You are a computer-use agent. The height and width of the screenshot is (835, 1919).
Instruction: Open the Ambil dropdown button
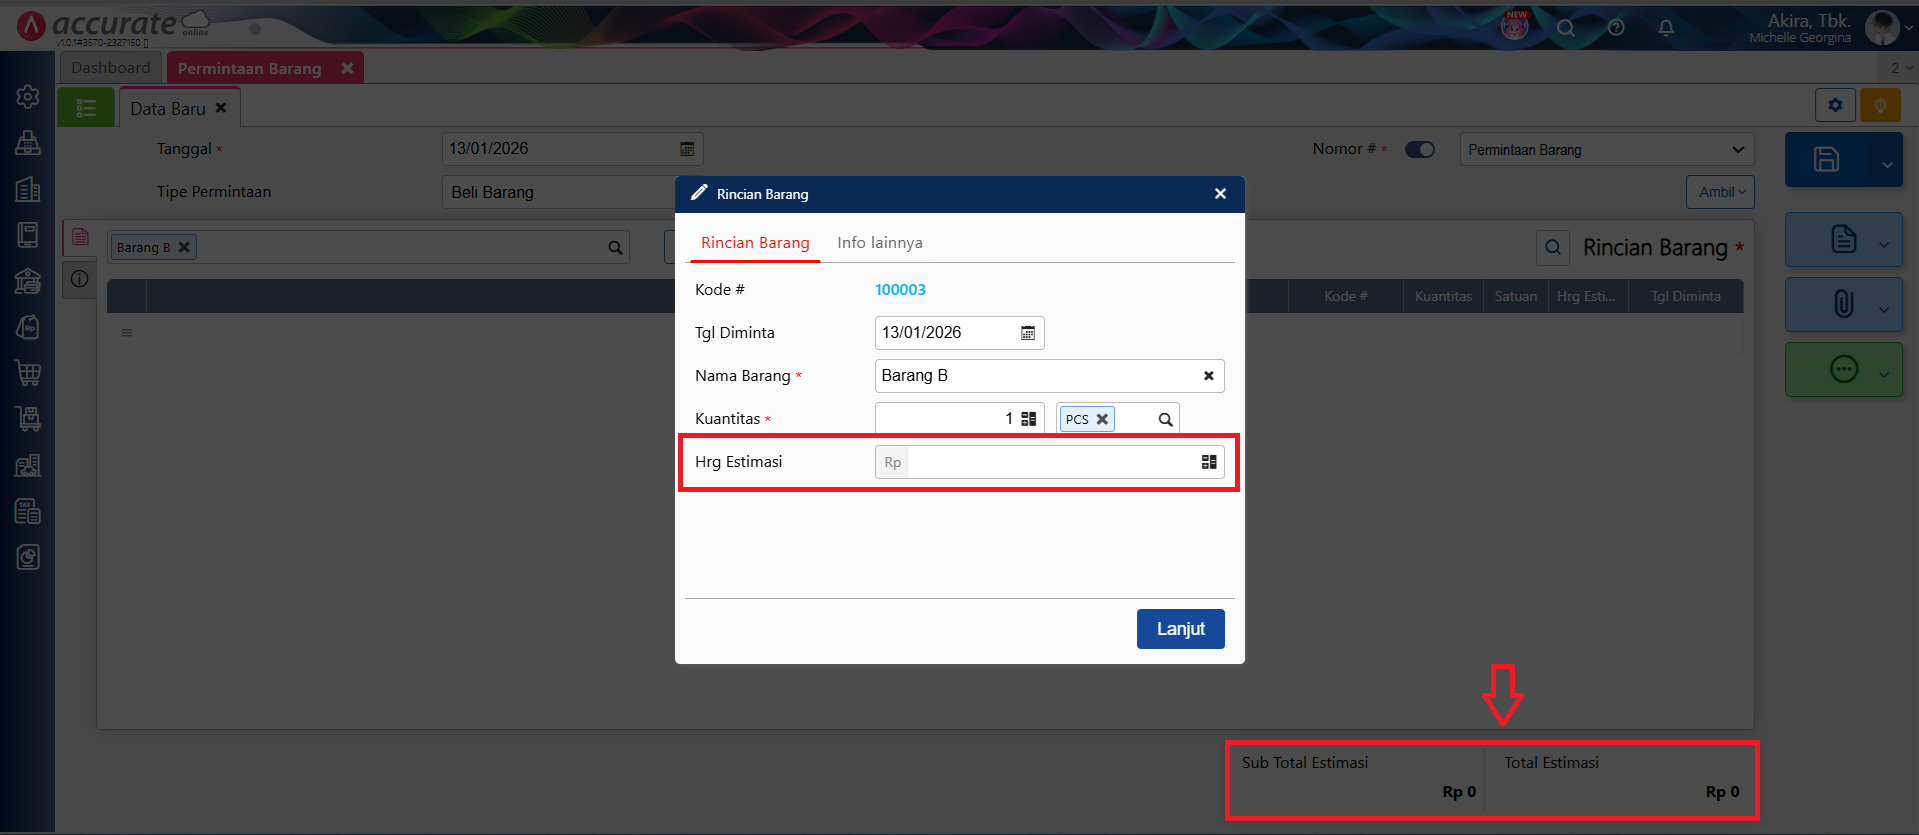coord(1720,192)
